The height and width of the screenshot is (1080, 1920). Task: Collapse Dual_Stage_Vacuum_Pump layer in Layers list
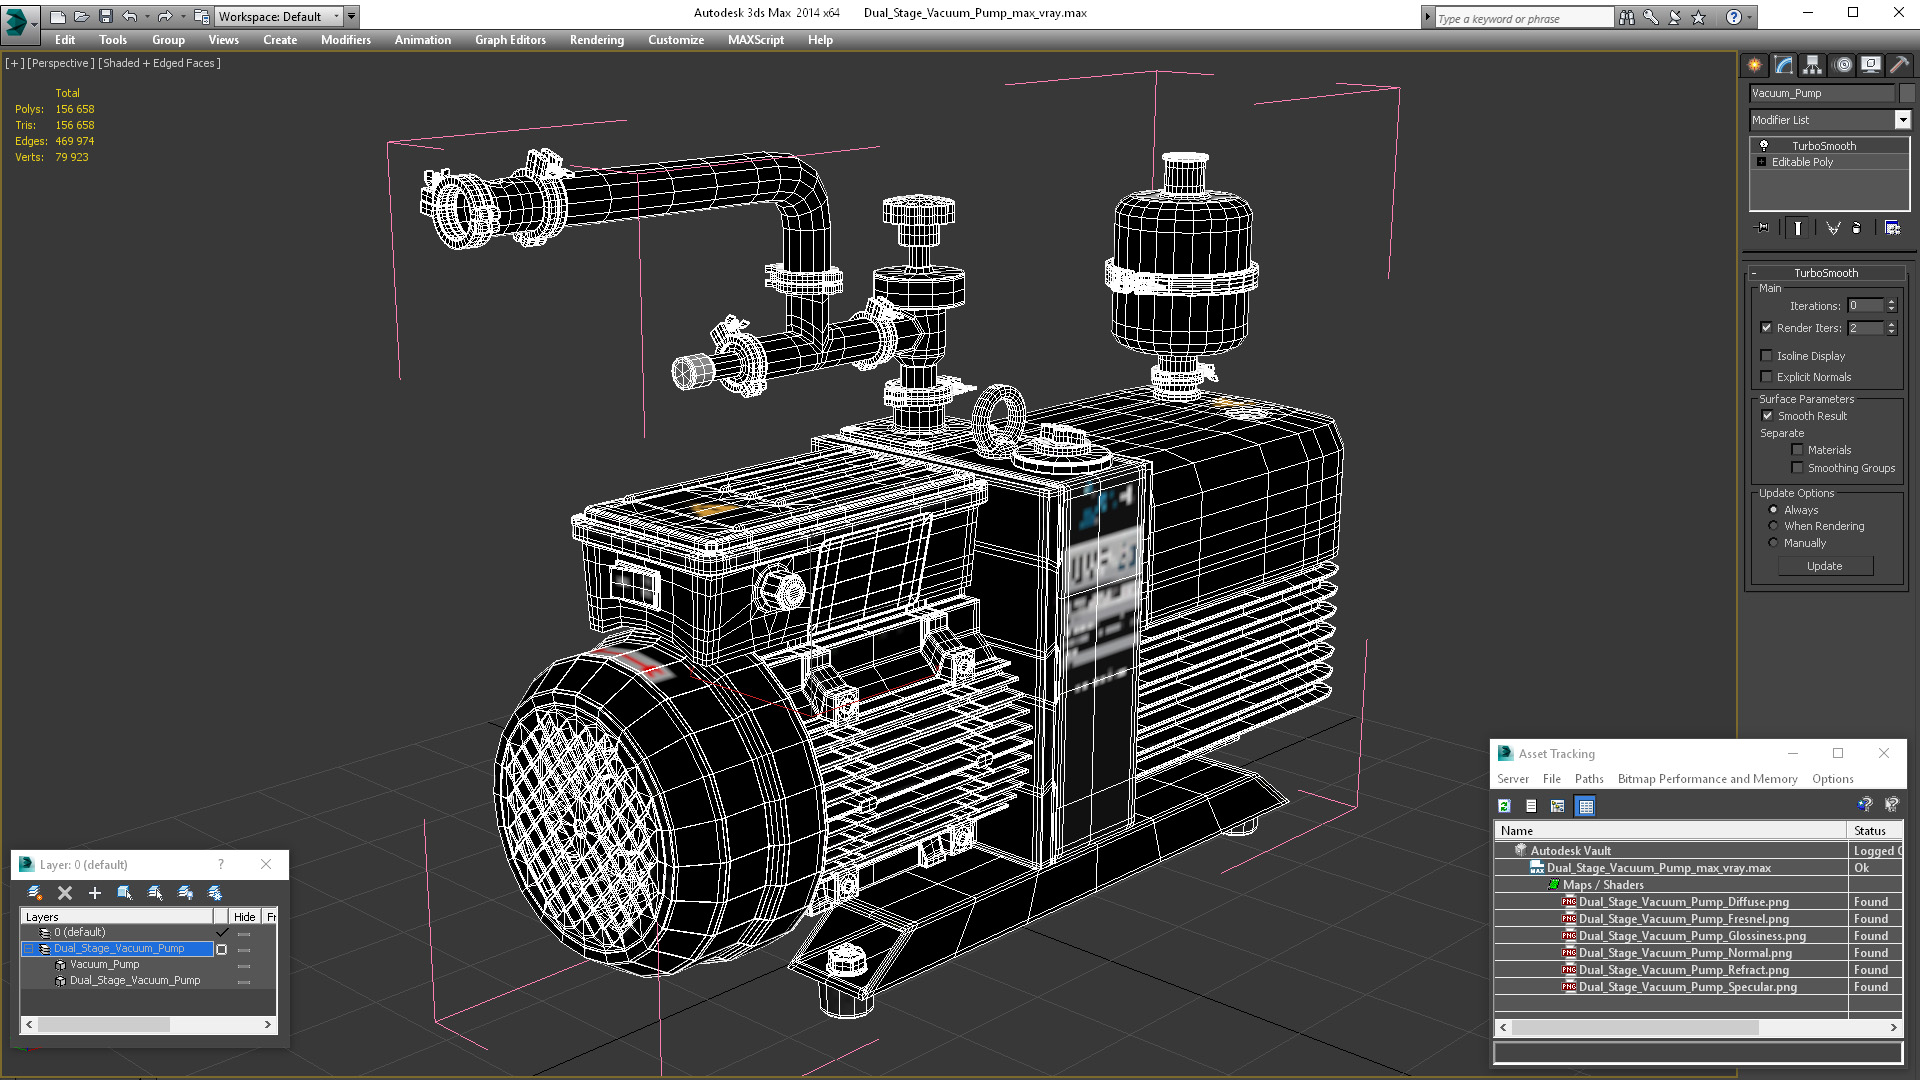tap(29, 949)
